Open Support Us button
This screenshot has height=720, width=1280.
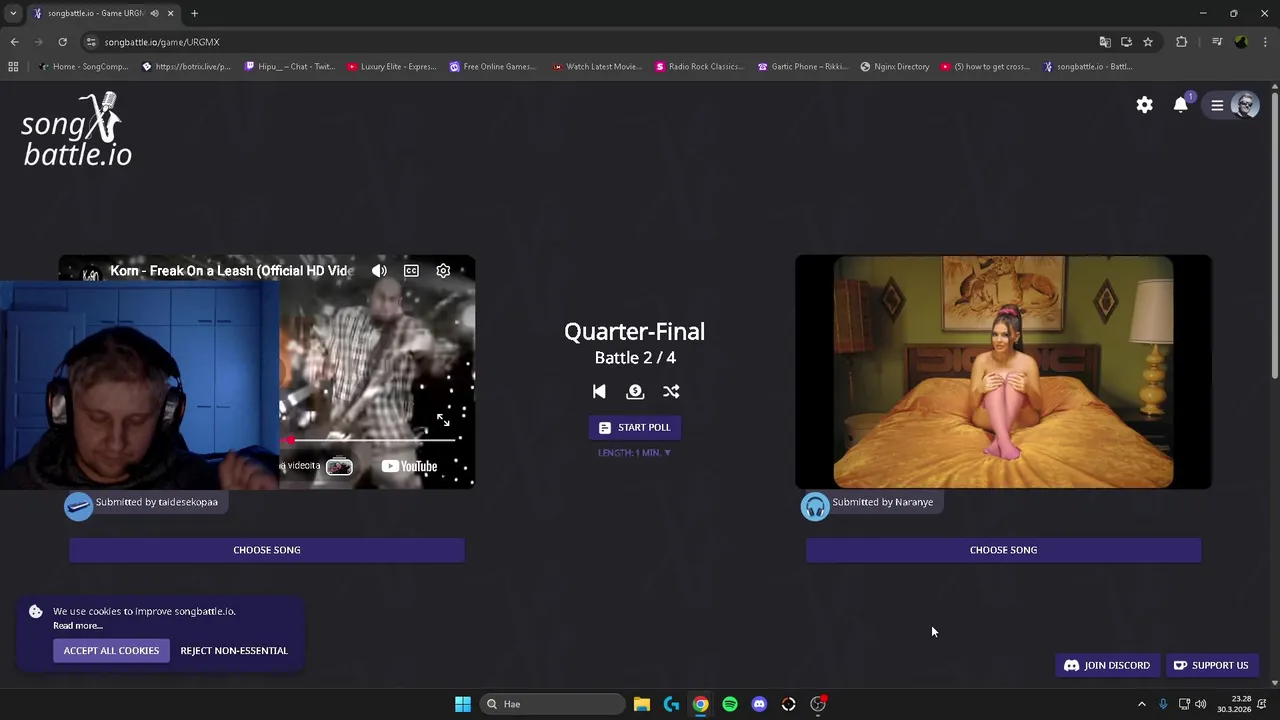point(1211,665)
